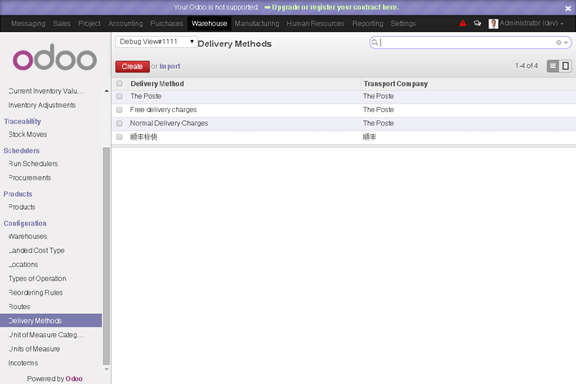Open the Purchases menu
The image size is (576, 384).
point(166,24)
